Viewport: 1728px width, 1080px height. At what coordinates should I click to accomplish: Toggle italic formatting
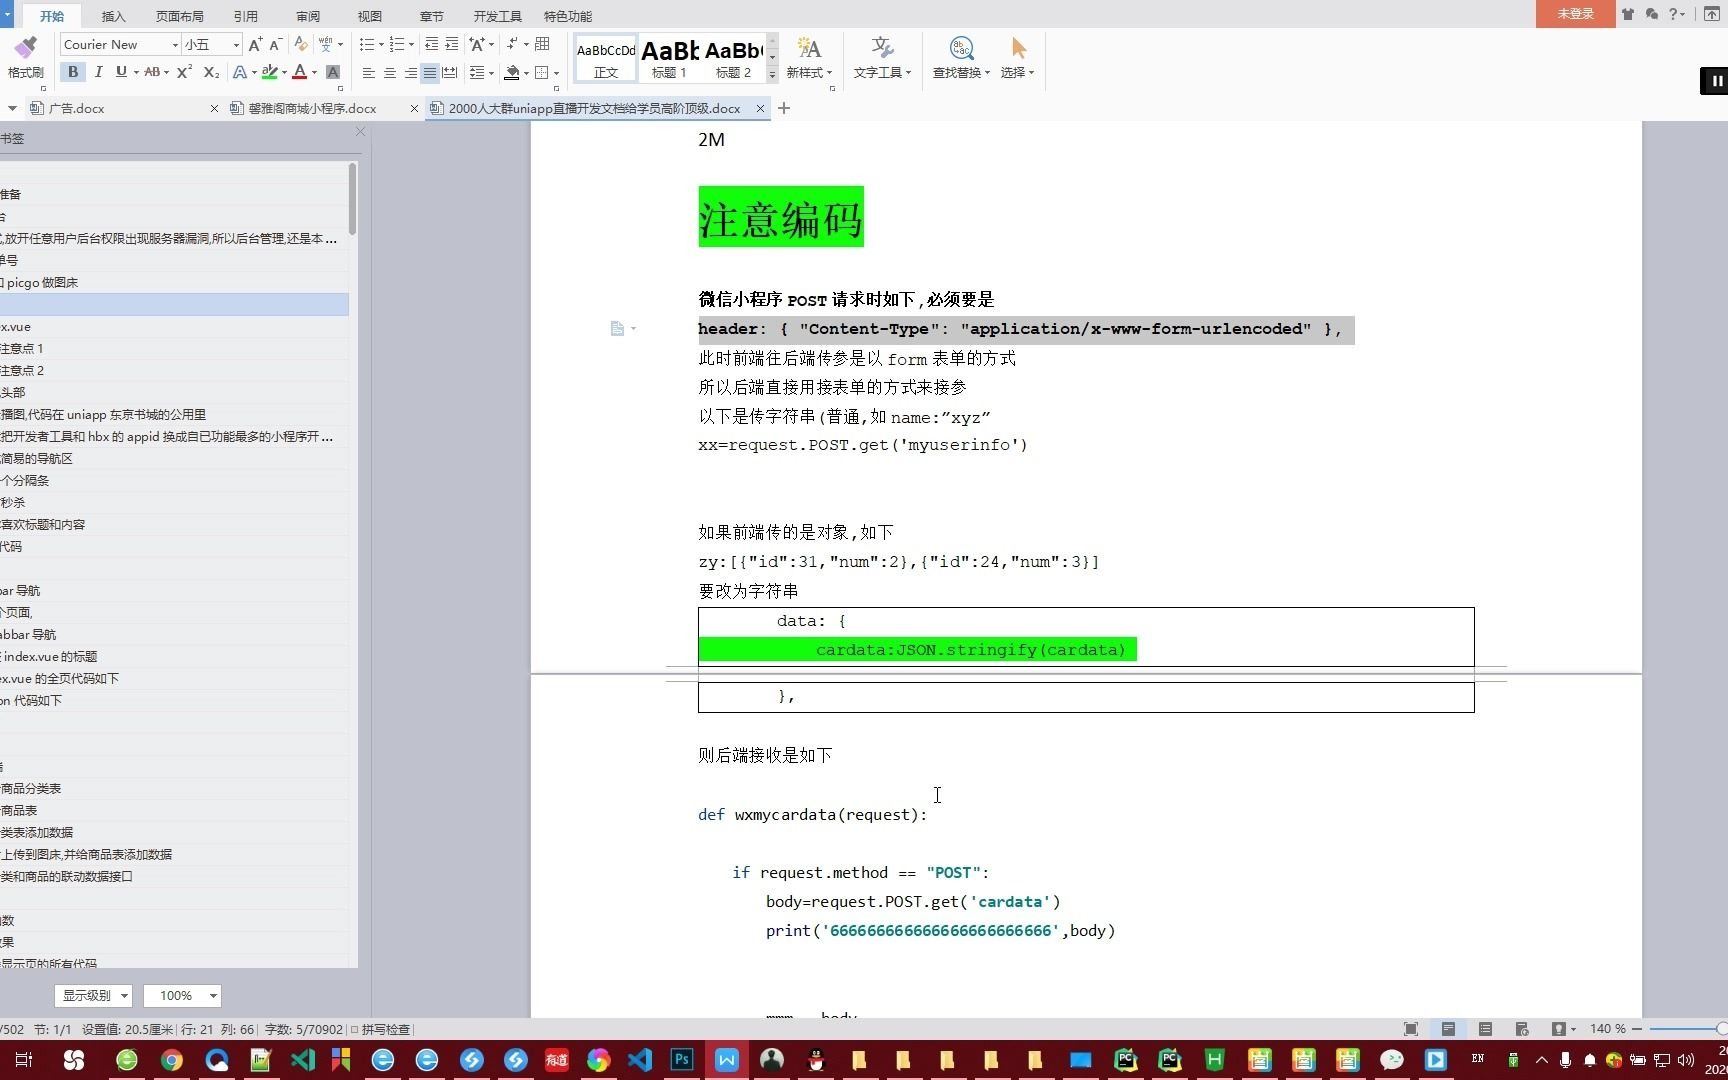[x=98, y=72]
